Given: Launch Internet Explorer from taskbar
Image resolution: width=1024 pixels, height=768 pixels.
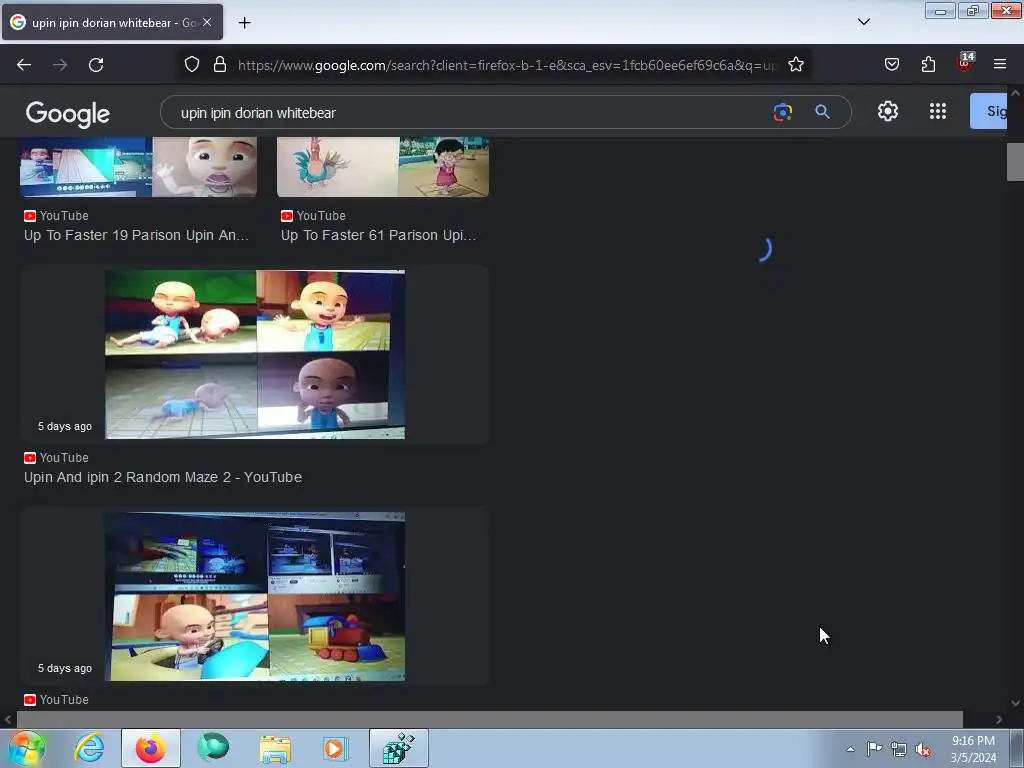Looking at the screenshot, I should [x=89, y=748].
